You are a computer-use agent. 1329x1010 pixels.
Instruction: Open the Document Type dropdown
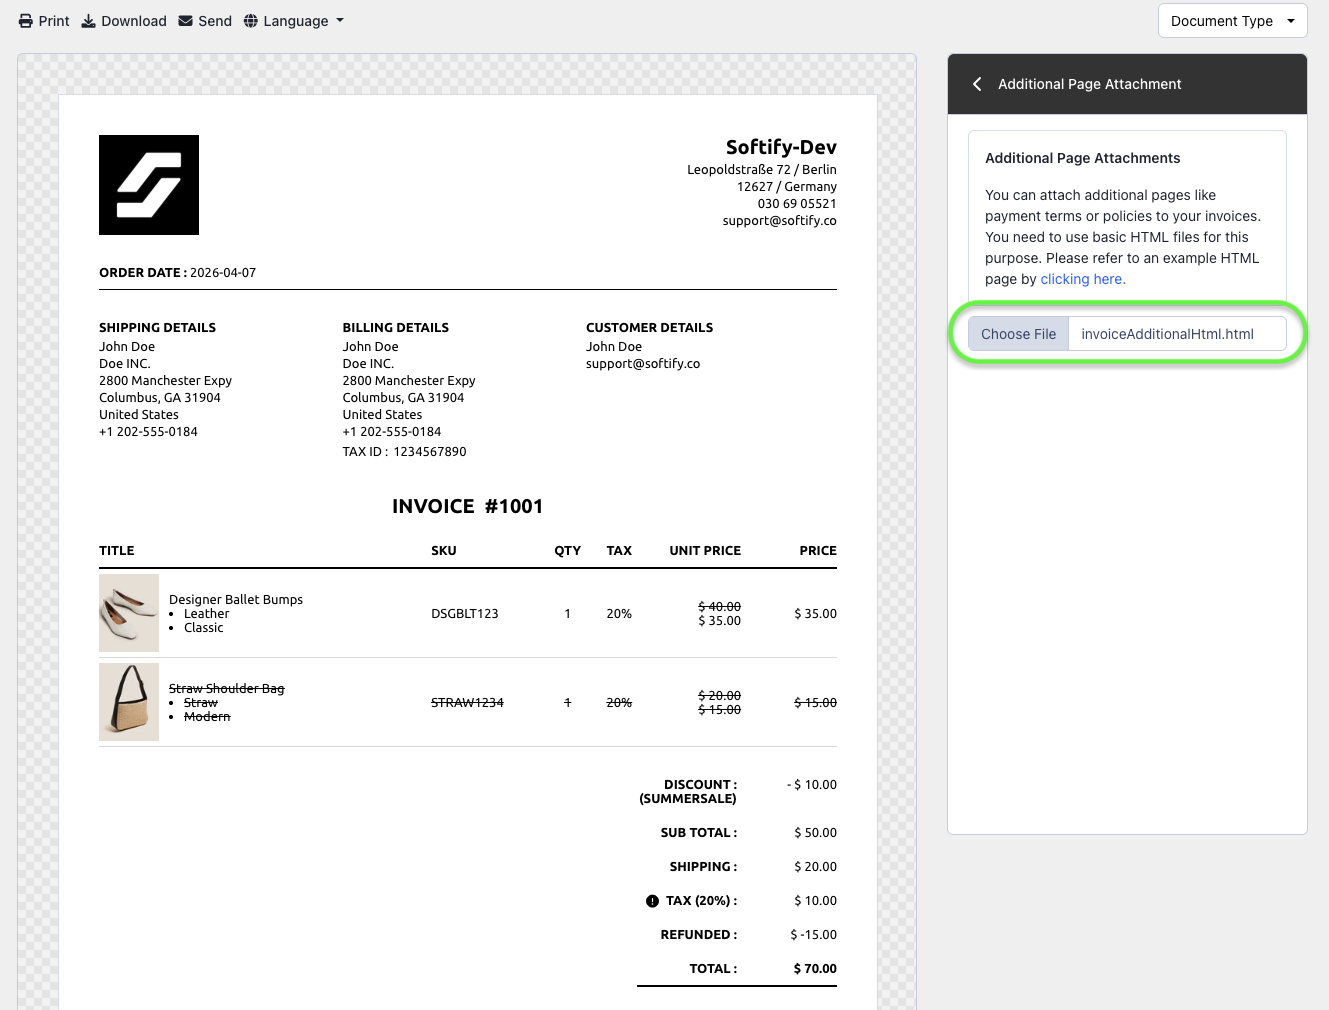1232,21
